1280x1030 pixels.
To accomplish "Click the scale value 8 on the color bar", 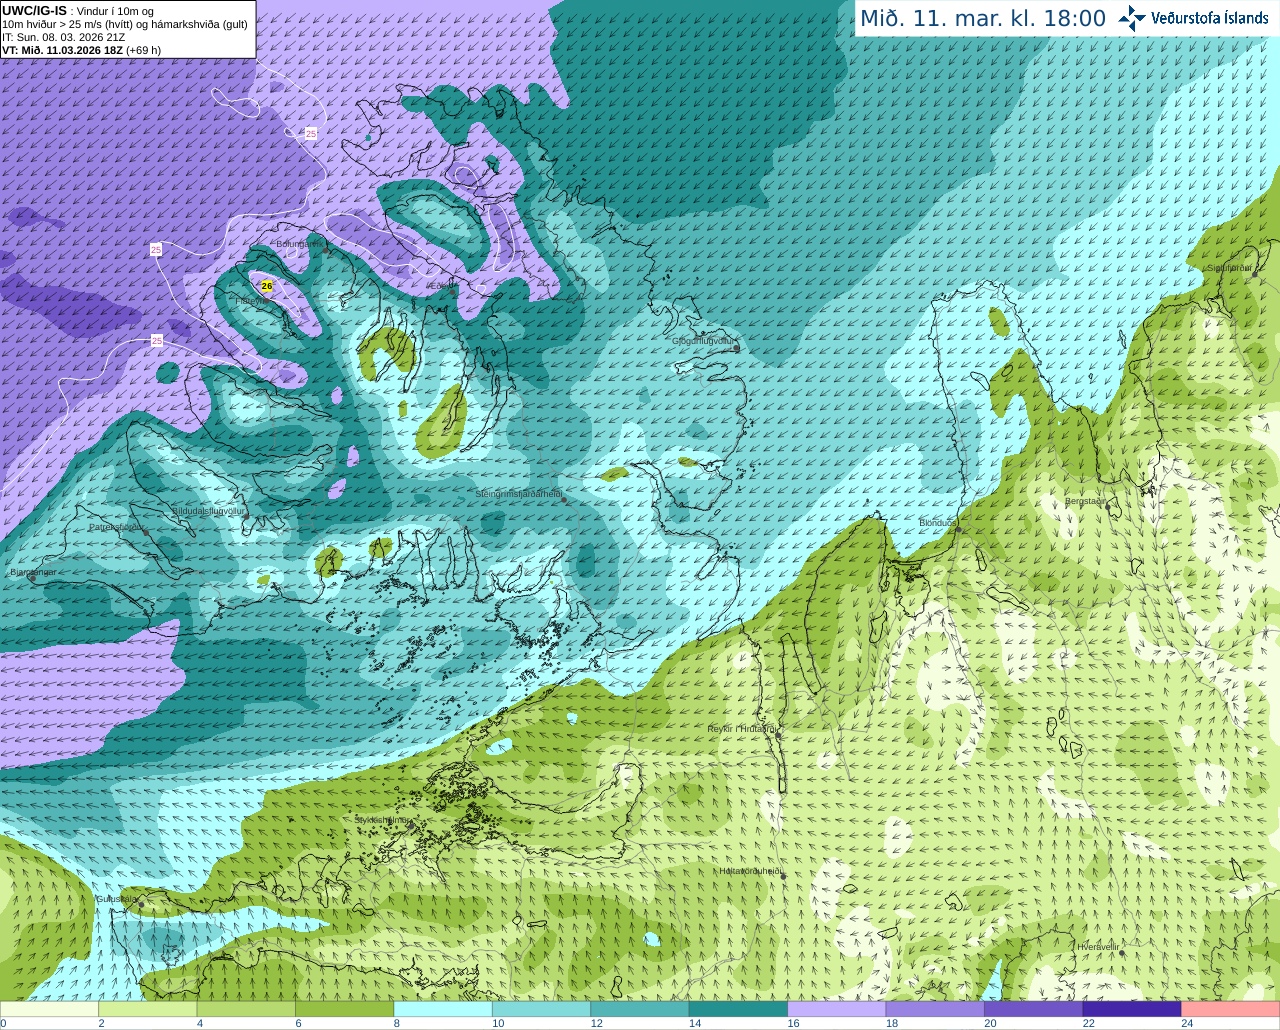I will 397,1023.
